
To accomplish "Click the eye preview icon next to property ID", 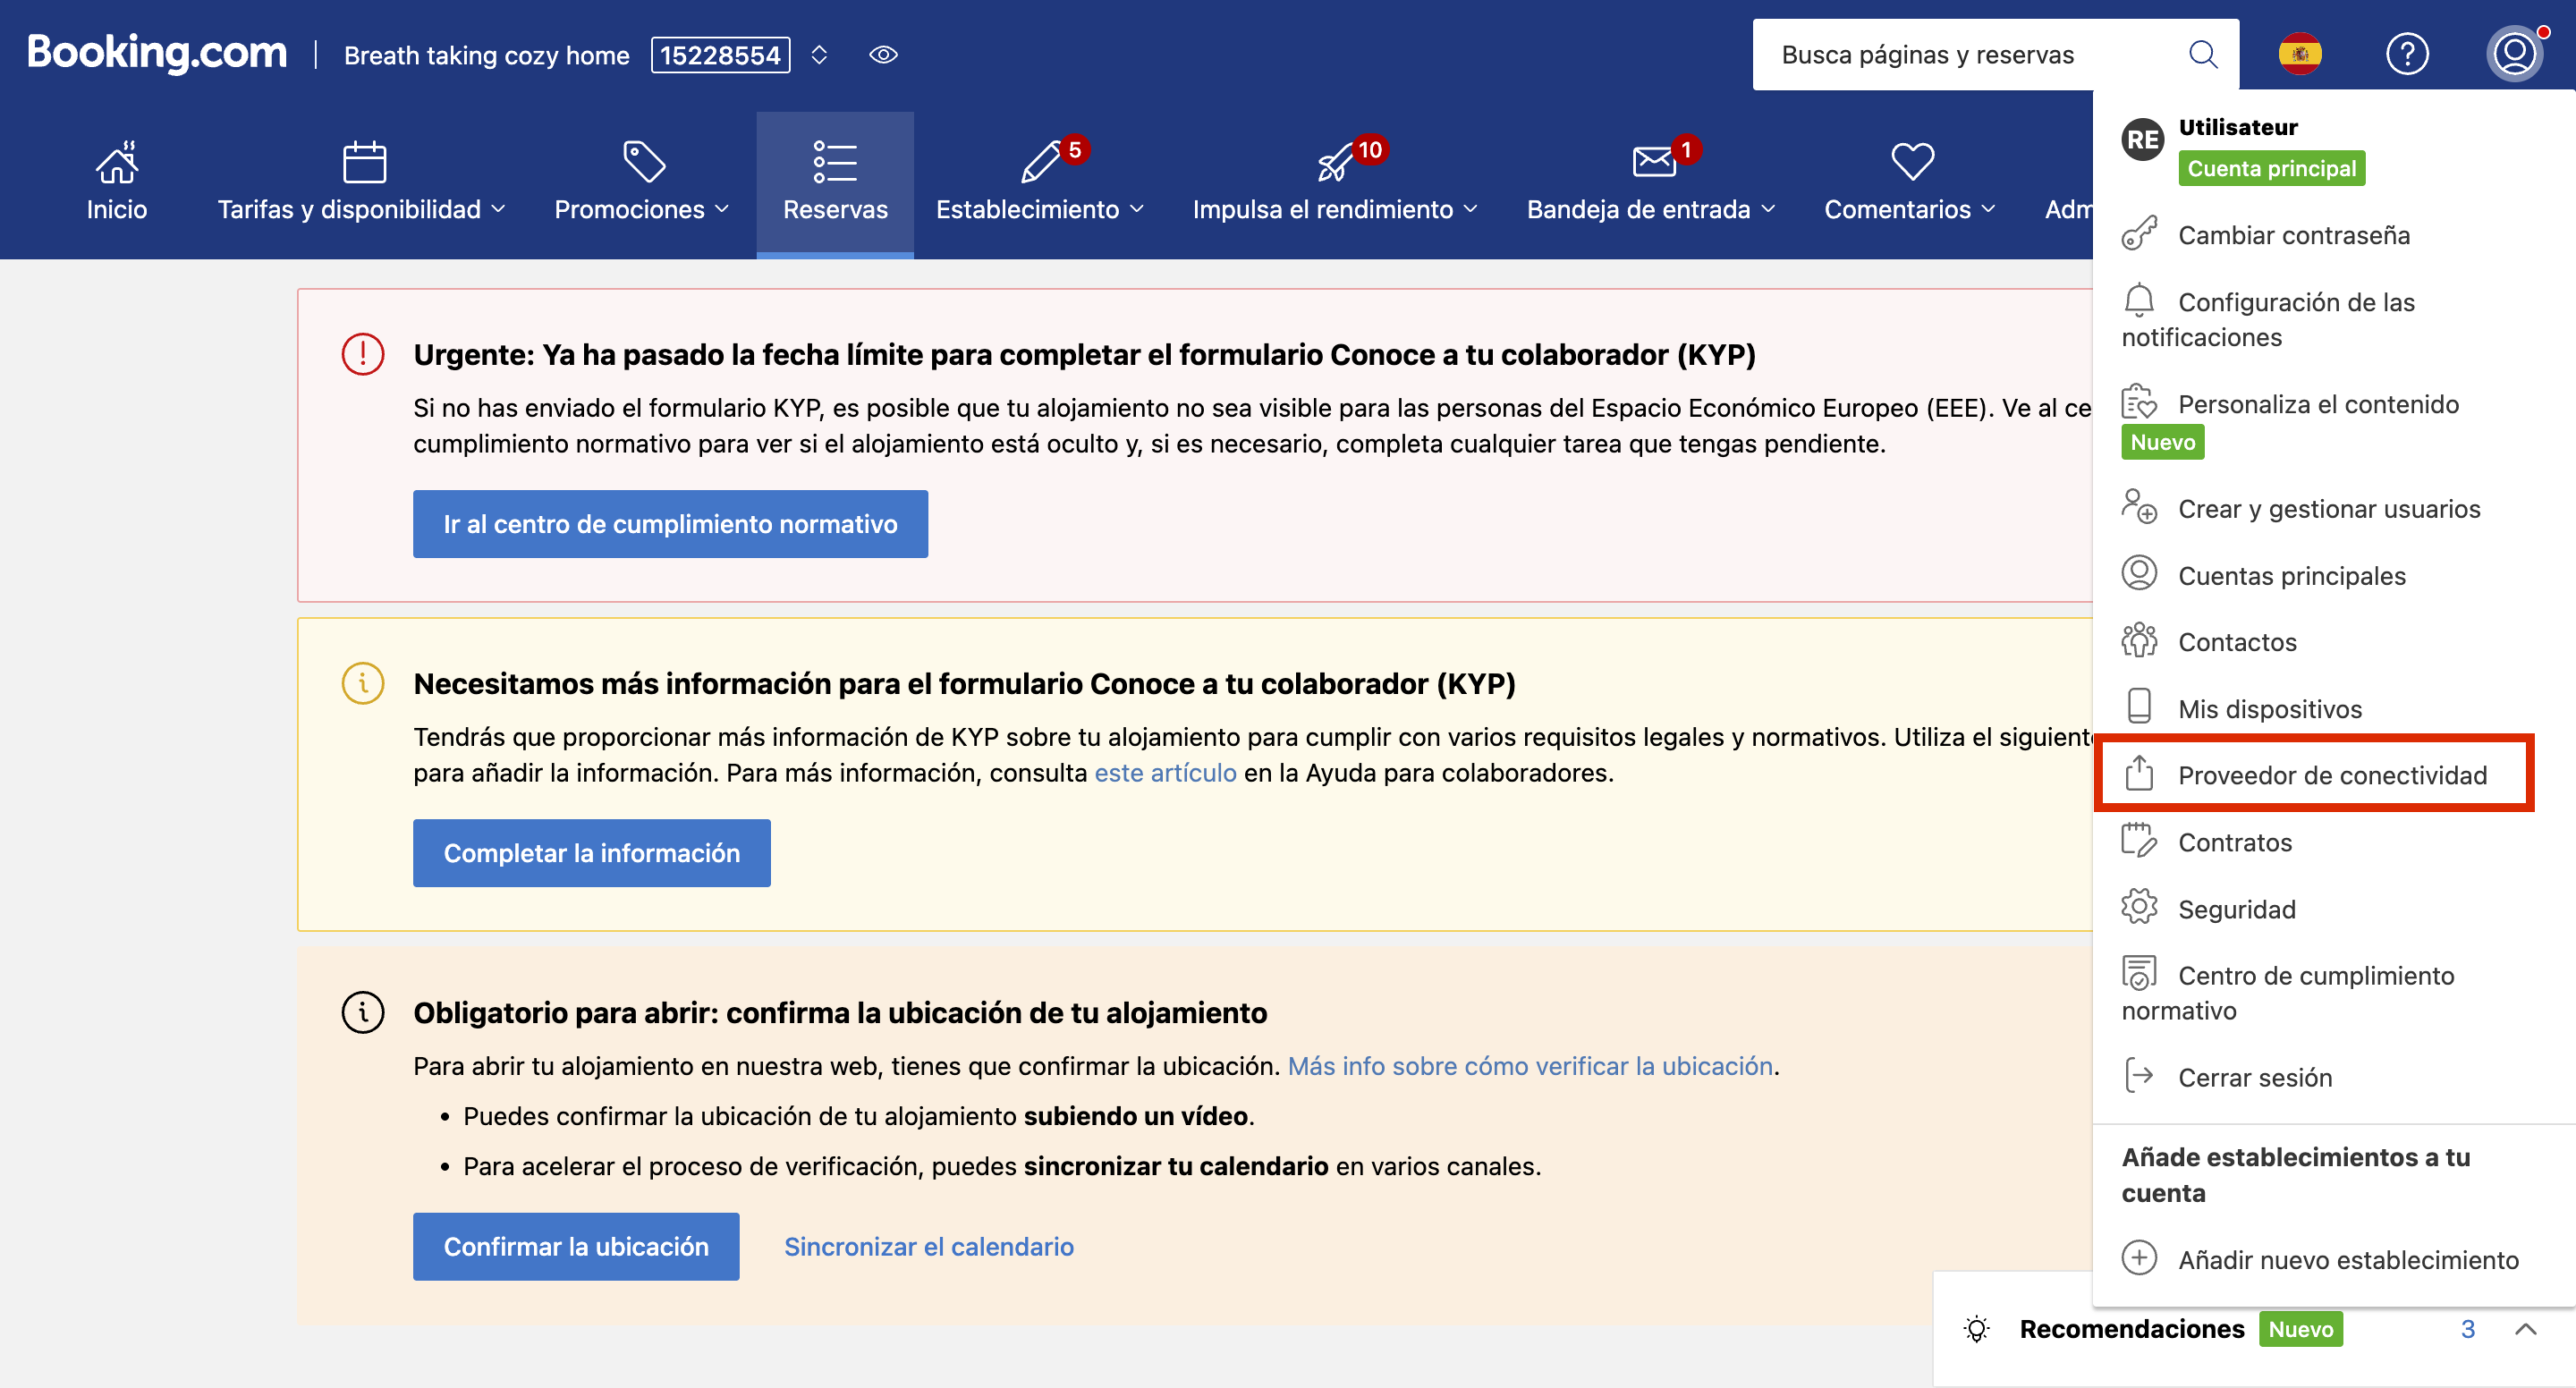I will (883, 55).
